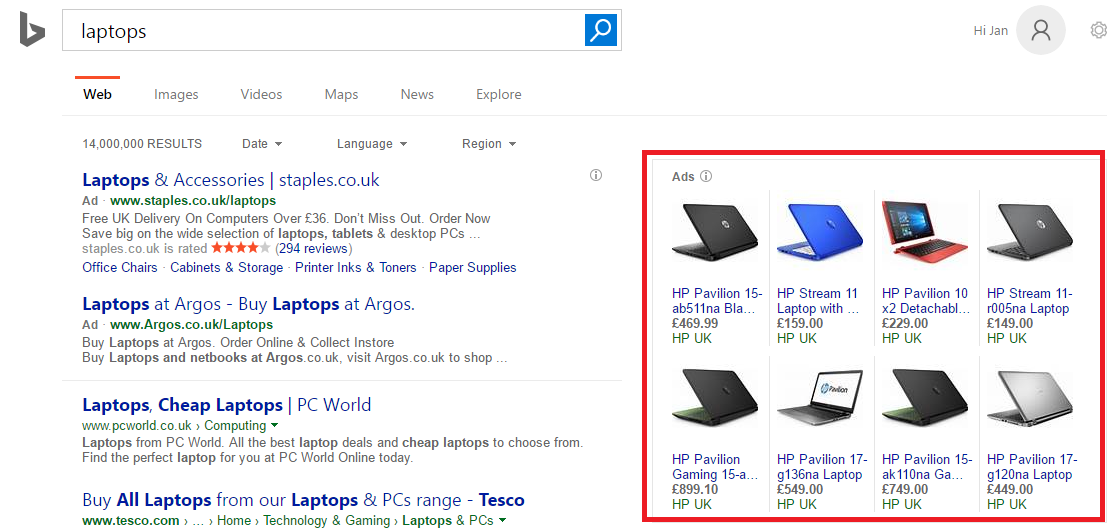Click the www.tesco.com breadcrumb URL

[131, 520]
